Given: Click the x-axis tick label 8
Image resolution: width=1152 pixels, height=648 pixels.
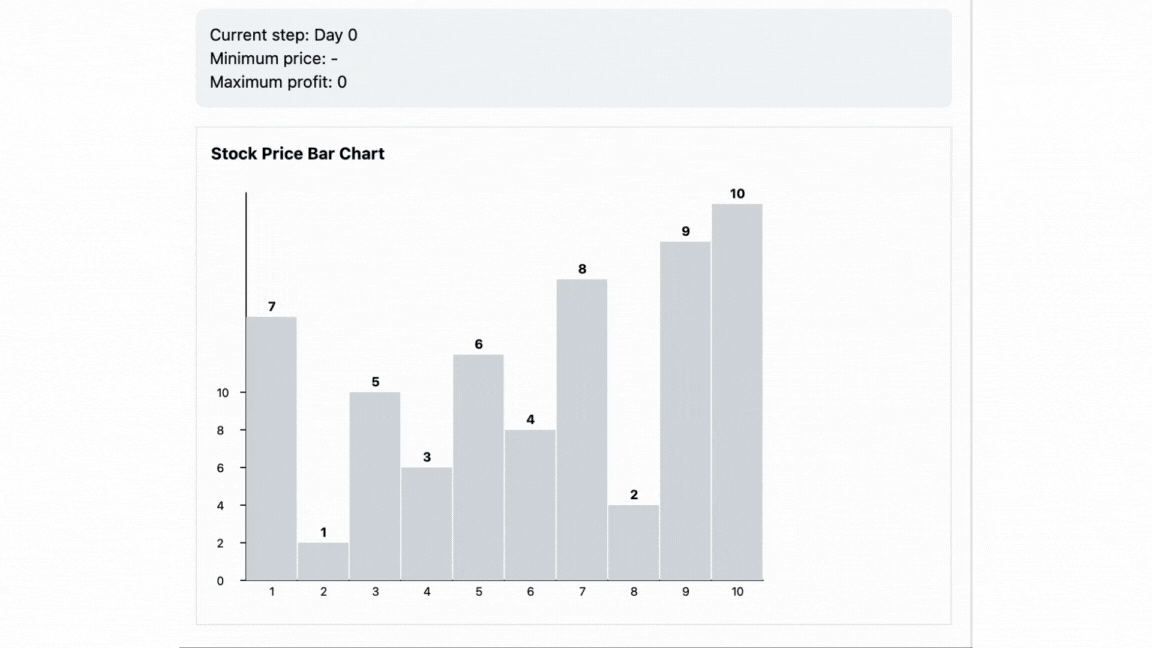Looking at the screenshot, I should [x=633, y=591].
